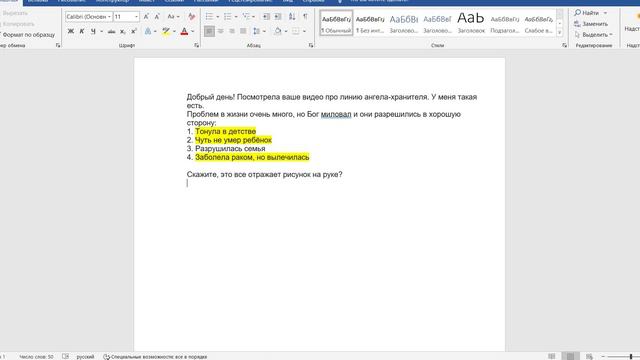Align text right

232,31
